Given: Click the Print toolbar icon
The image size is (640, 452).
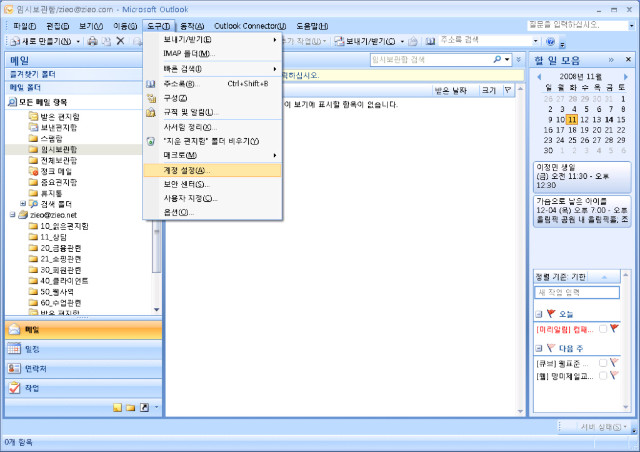Looking at the screenshot, I should pos(93,41).
